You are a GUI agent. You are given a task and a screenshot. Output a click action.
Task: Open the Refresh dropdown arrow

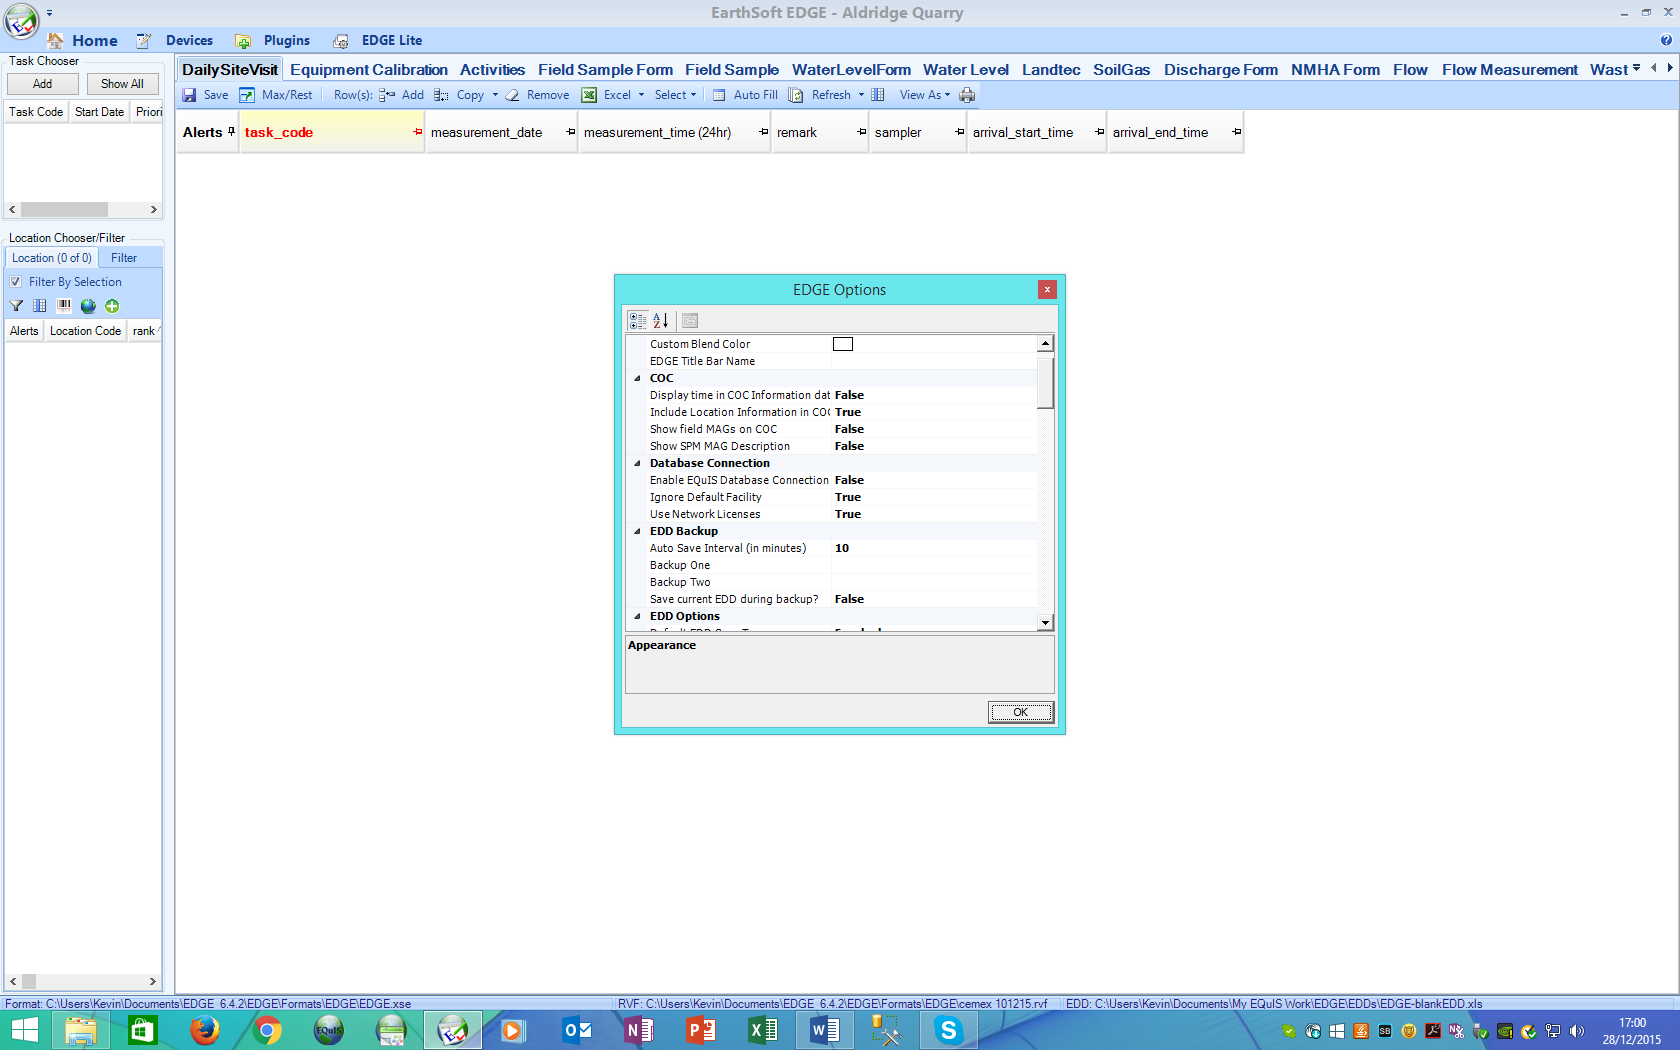coord(861,95)
